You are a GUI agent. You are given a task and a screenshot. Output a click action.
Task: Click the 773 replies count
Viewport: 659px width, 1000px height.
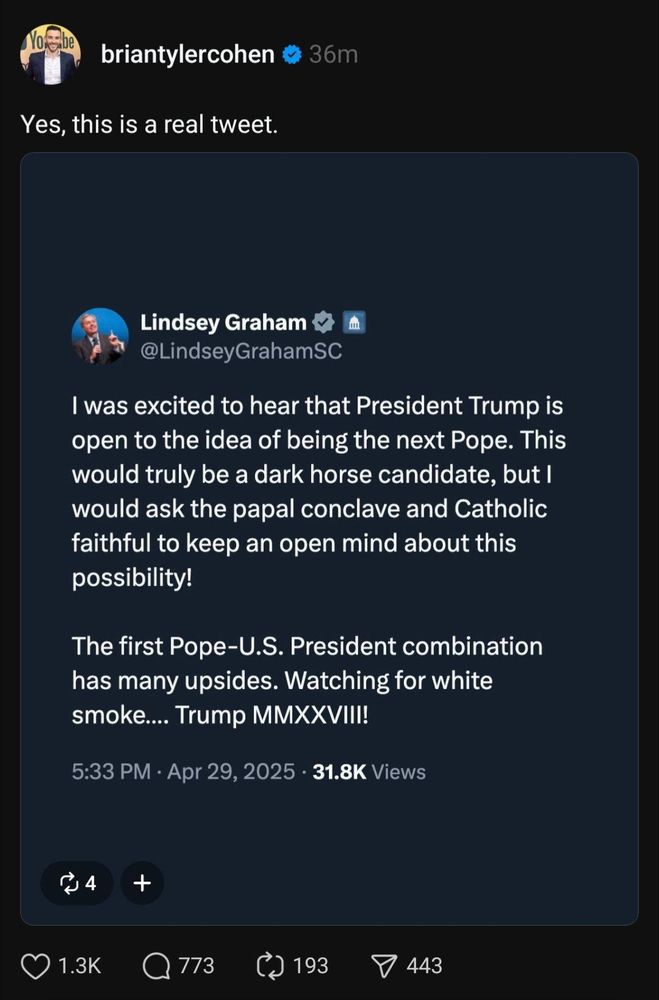(196, 966)
